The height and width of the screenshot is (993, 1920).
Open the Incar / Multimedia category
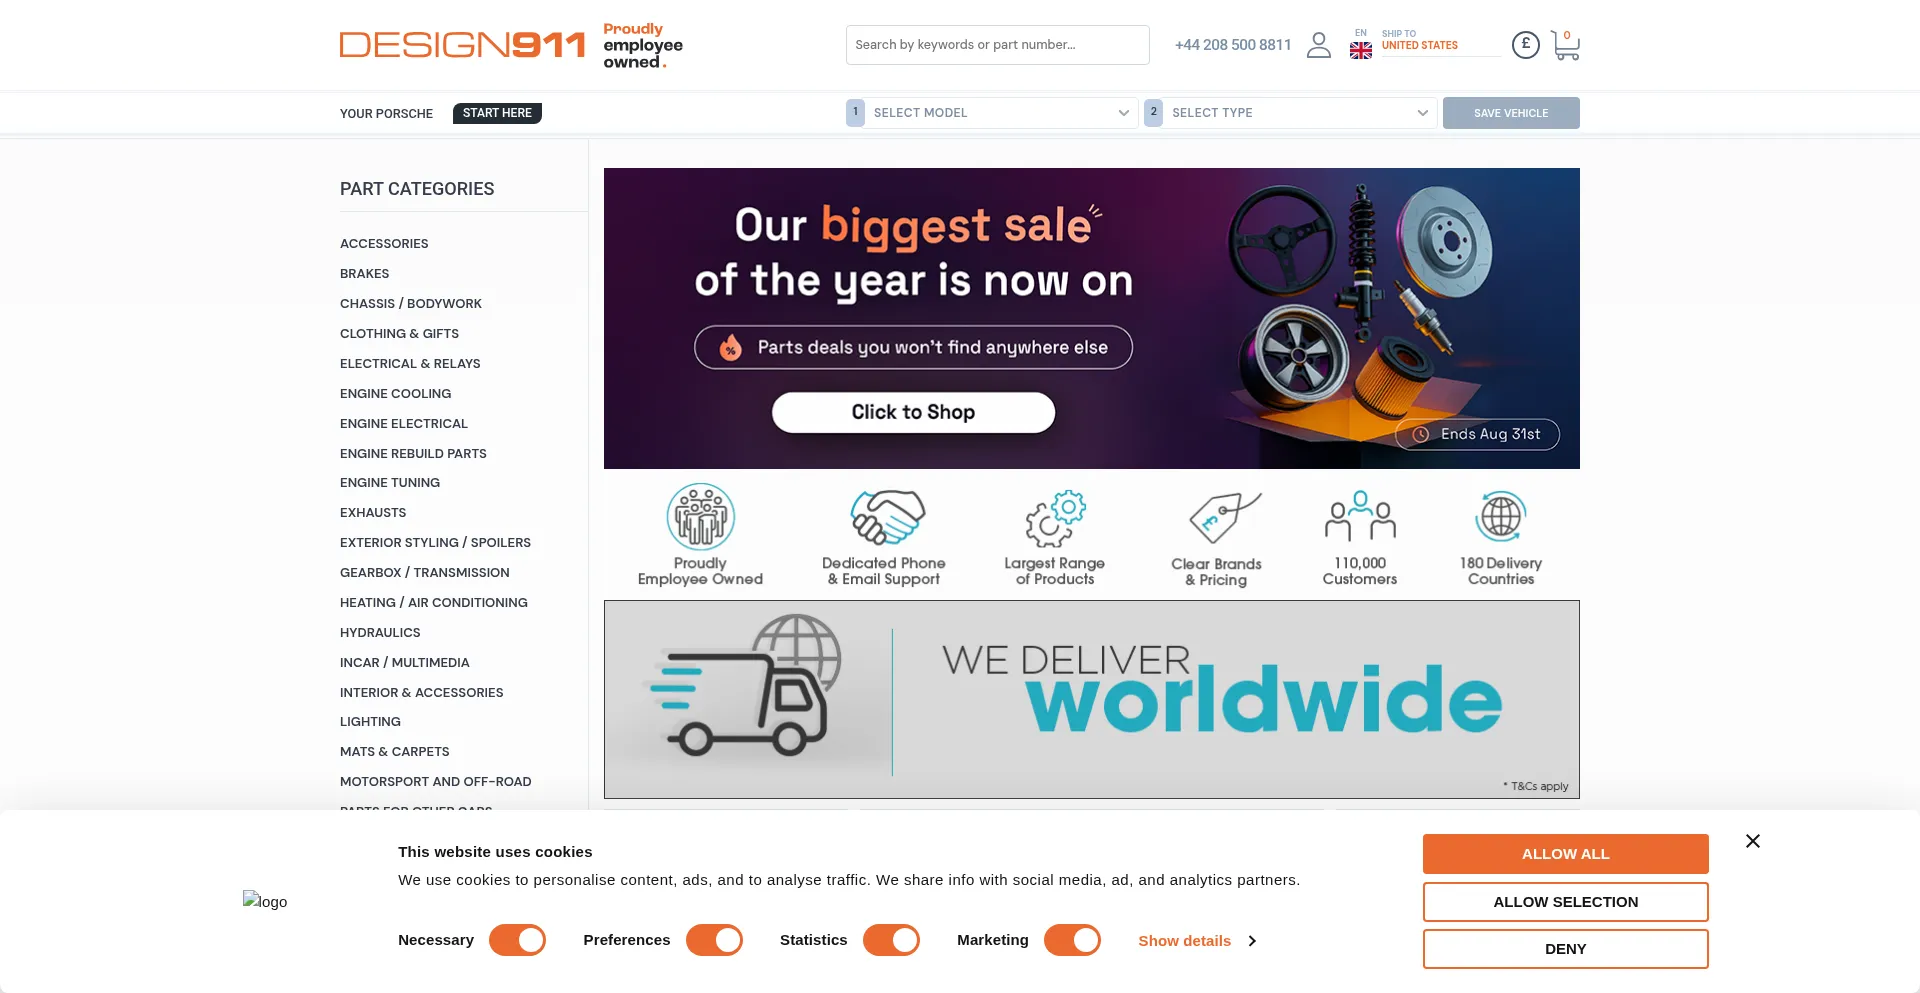pyautogui.click(x=405, y=663)
